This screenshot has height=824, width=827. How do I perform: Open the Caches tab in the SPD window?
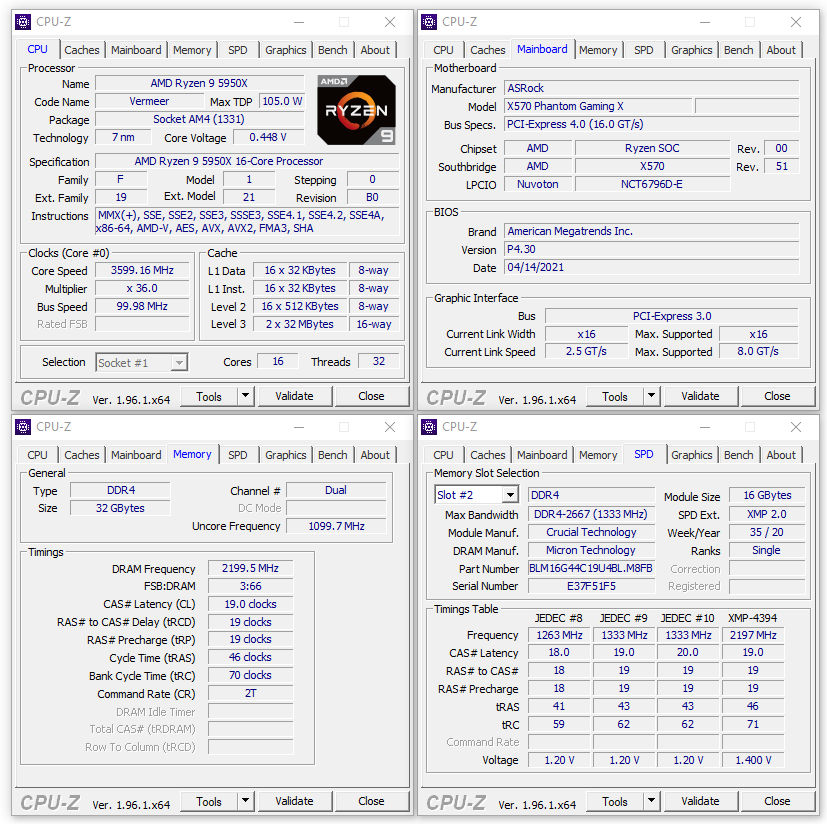(x=488, y=455)
